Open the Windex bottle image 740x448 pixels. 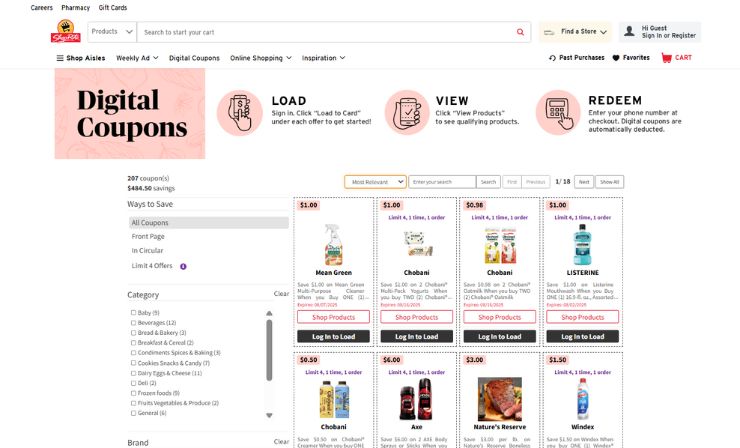582,399
